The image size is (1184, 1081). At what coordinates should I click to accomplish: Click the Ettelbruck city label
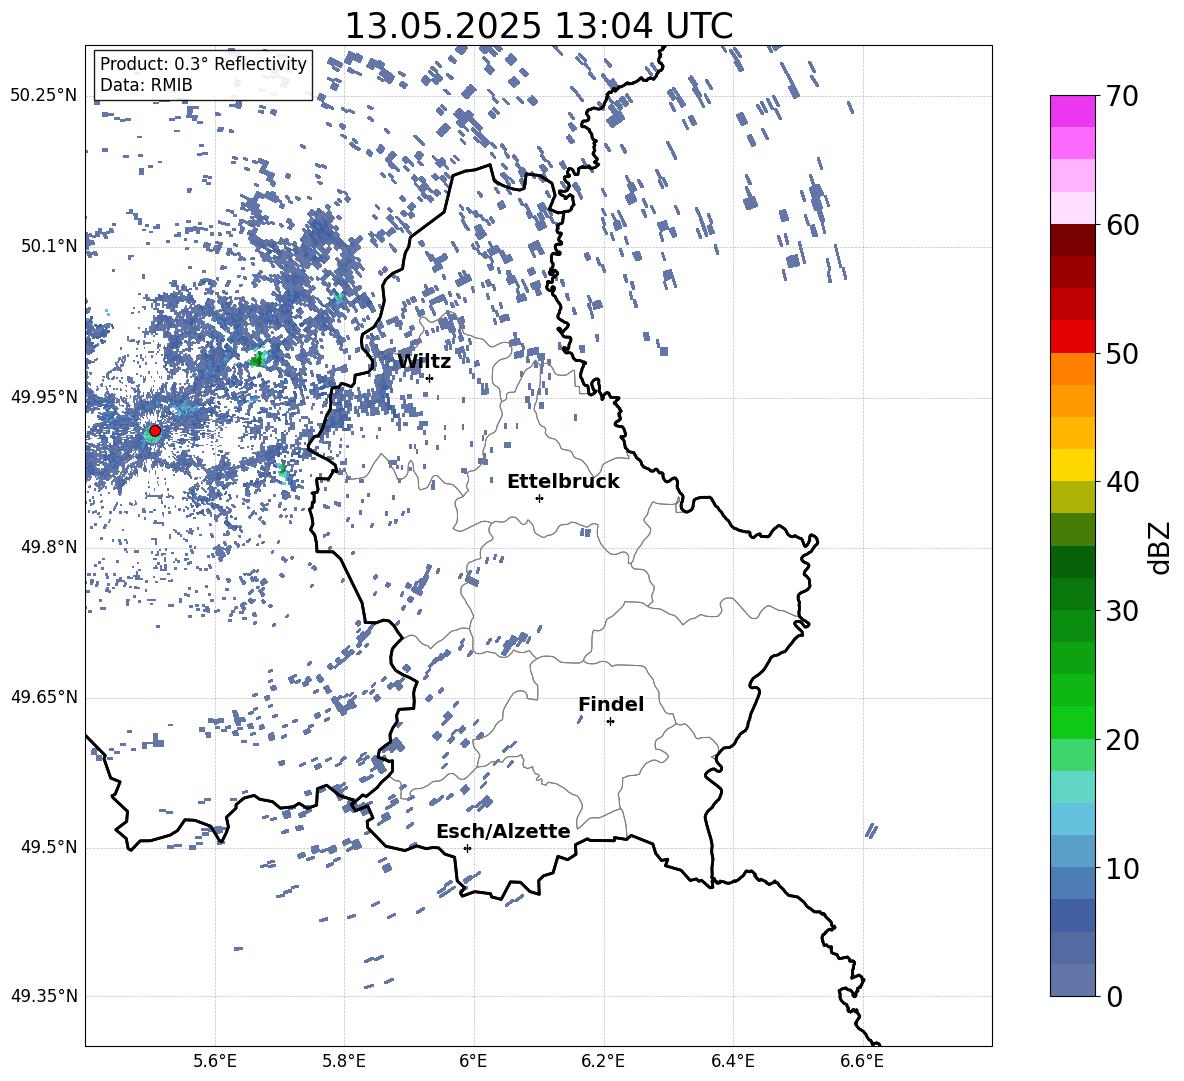(563, 482)
